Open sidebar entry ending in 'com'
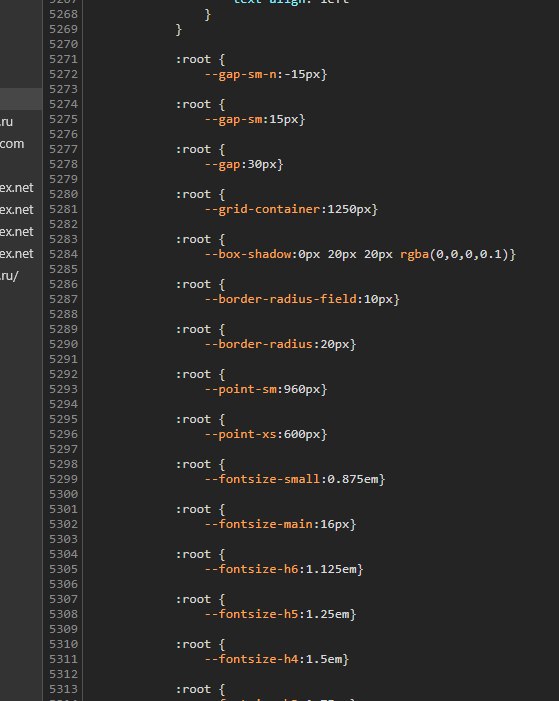559x701 pixels. pyautogui.click(x=12, y=144)
